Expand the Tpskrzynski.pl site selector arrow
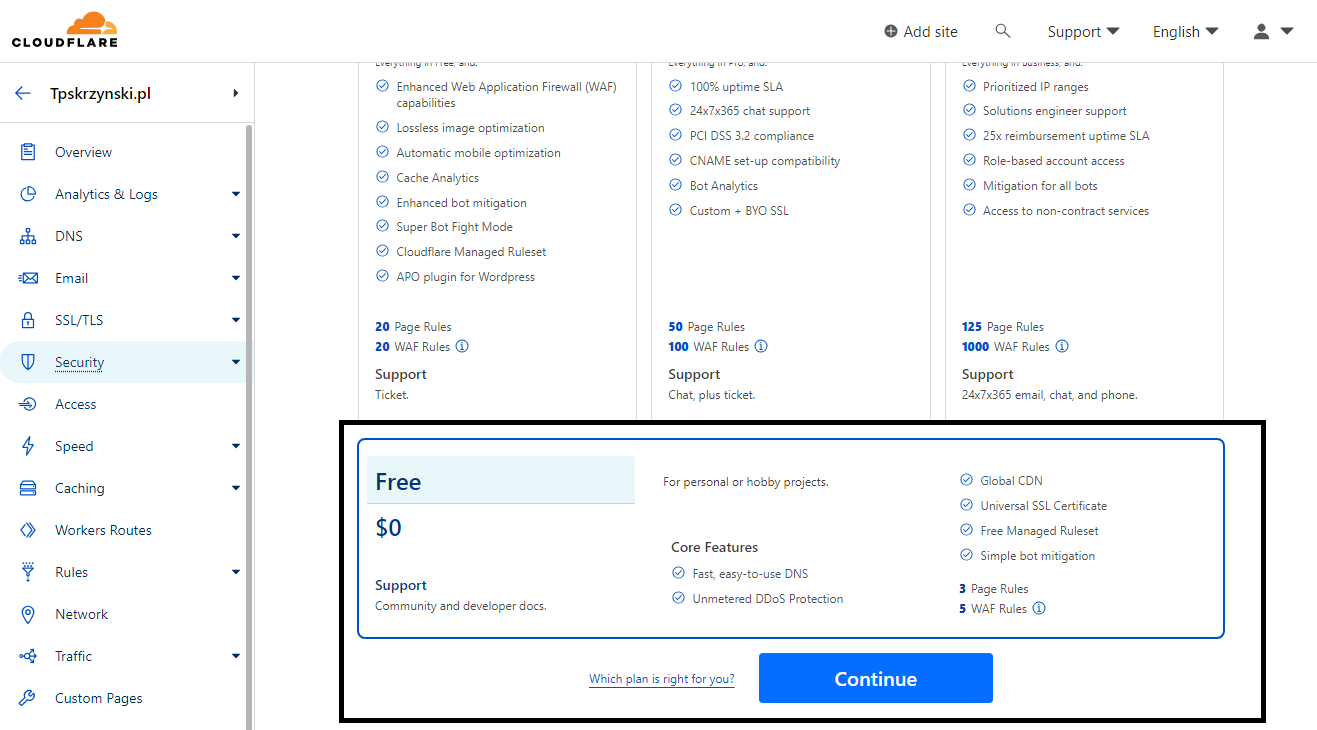Screen dimensions: 1317x730 [x=236, y=93]
